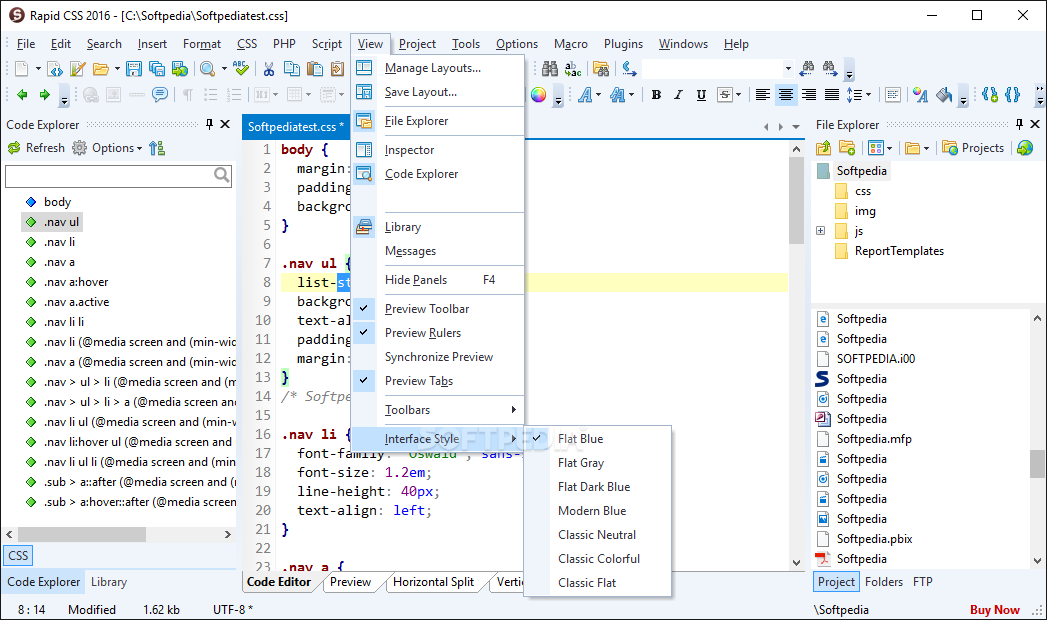Image resolution: width=1047 pixels, height=620 pixels.
Task: Click the Projects button in File Explorer
Action: pyautogui.click(x=973, y=147)
